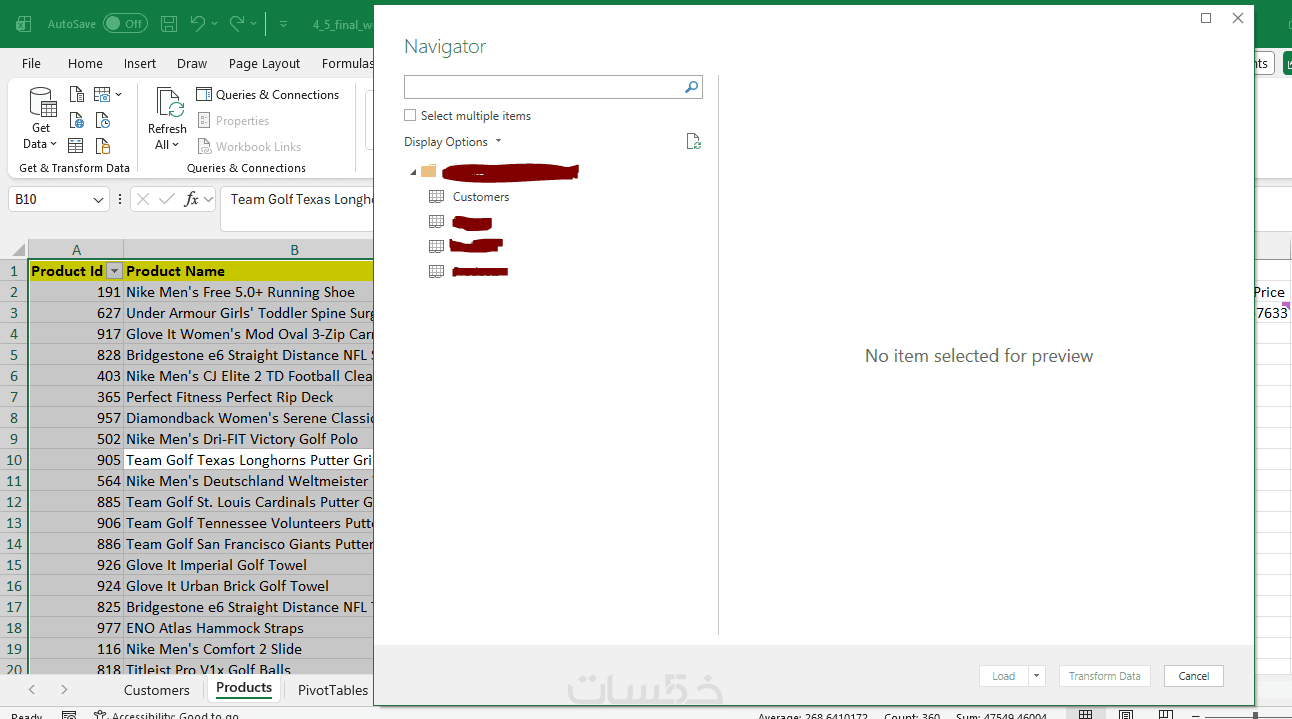Click the macro recording status bar icon
Screen dimensions: 1292x719
click(69, 715)
